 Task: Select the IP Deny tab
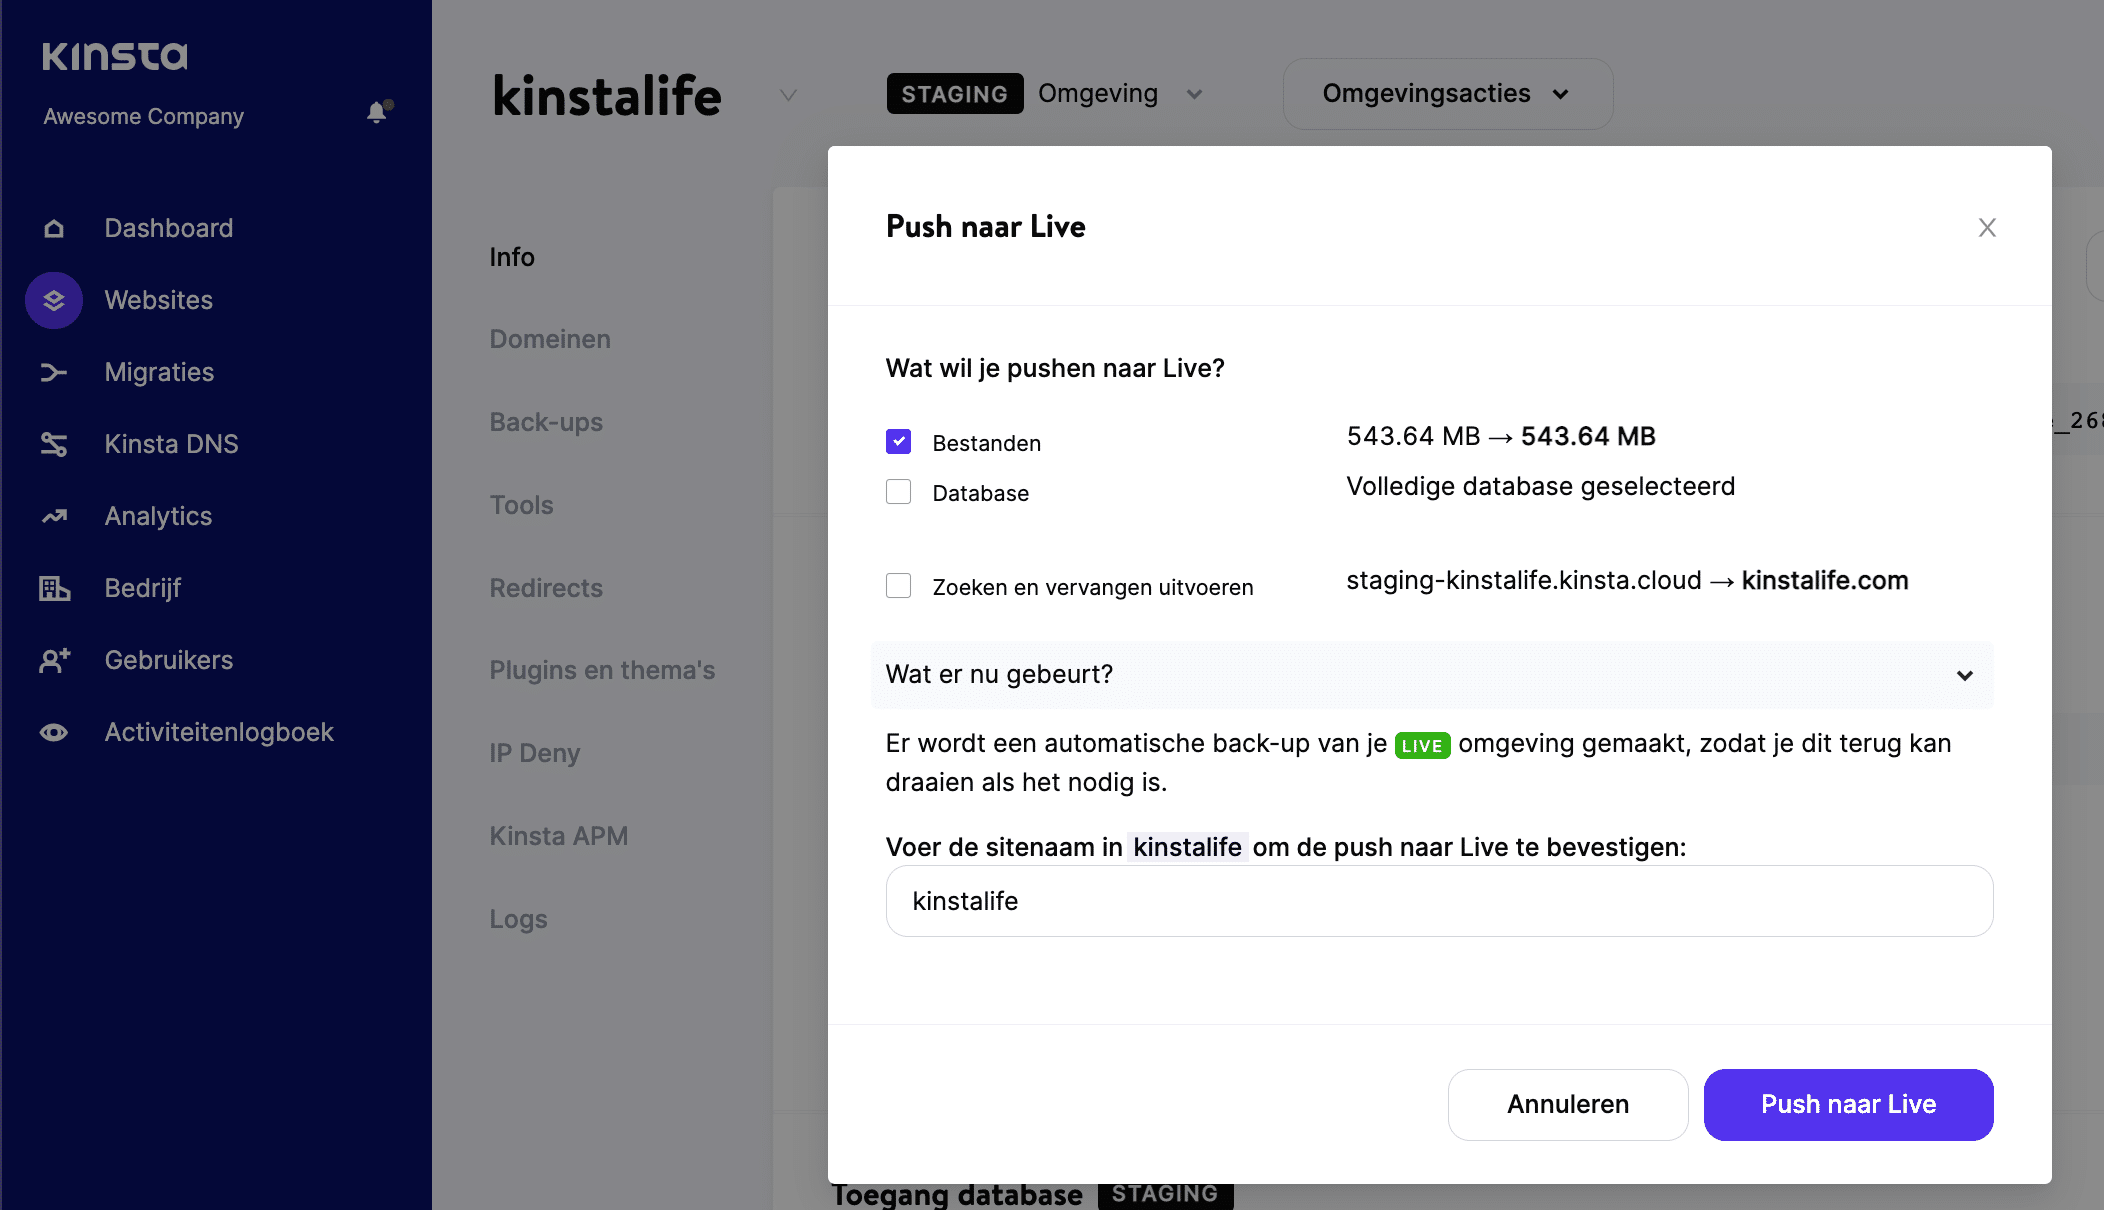534,753
